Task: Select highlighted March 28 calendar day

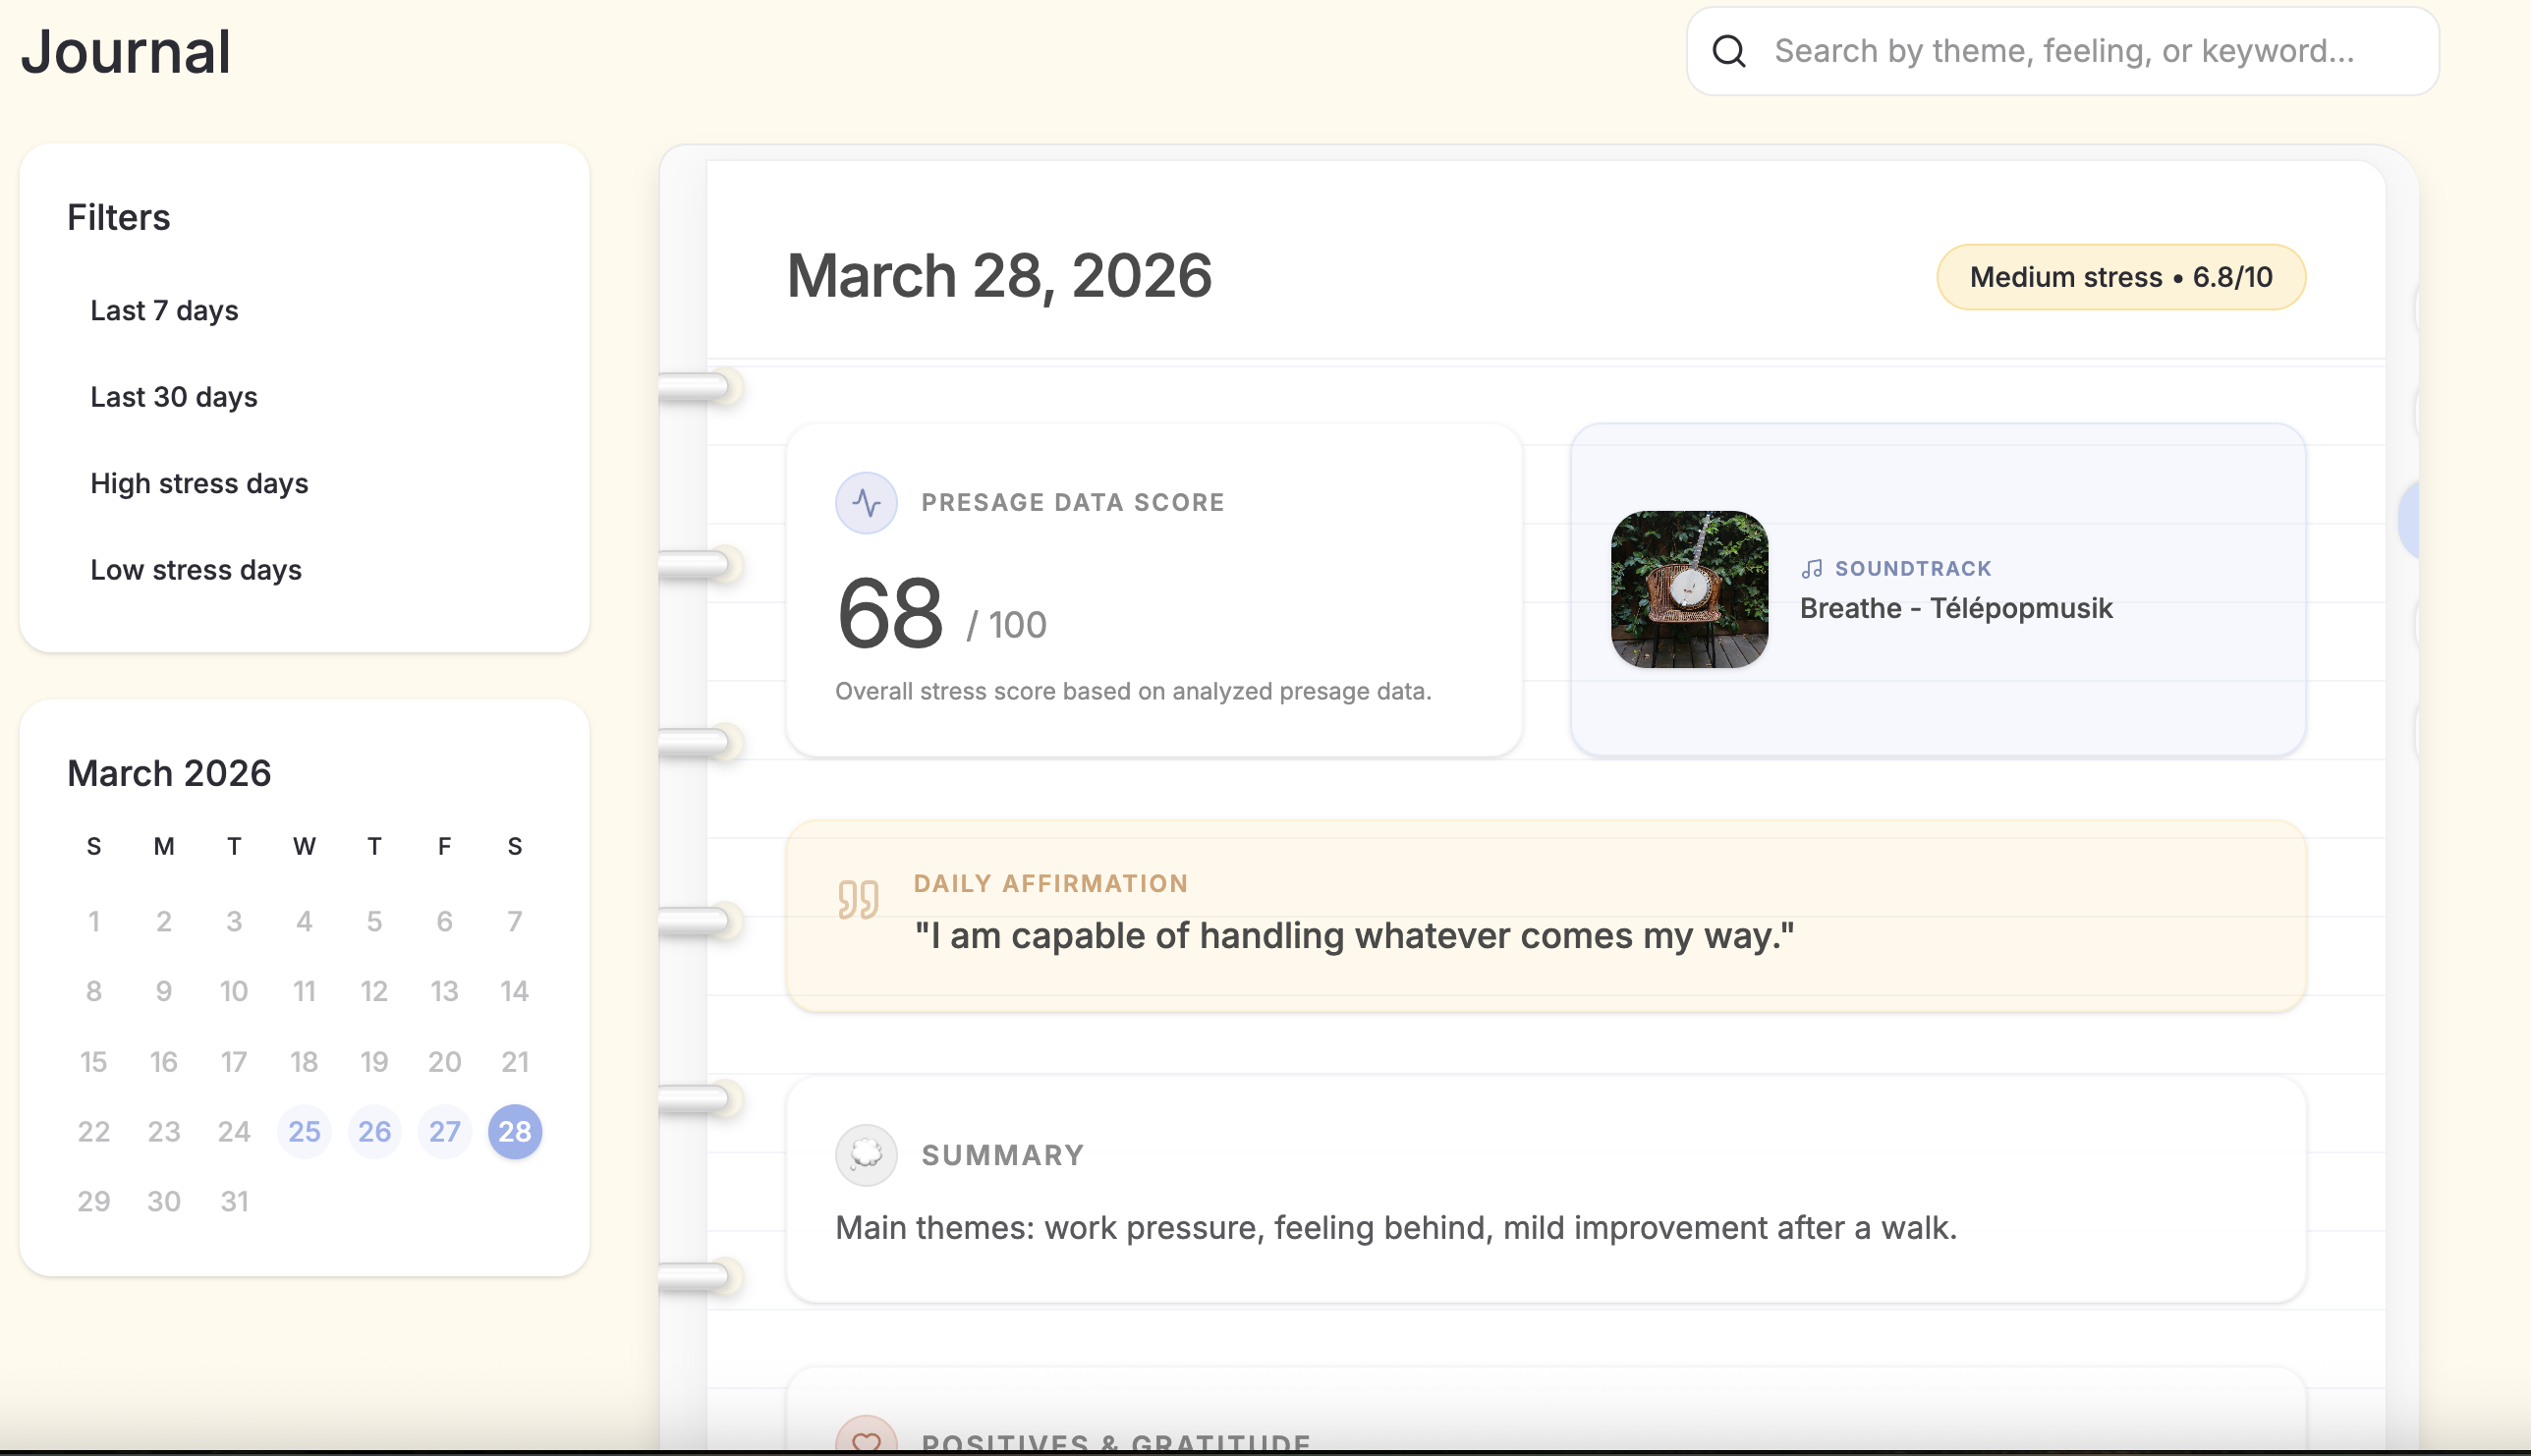Action: click(x=515, y=1132)
